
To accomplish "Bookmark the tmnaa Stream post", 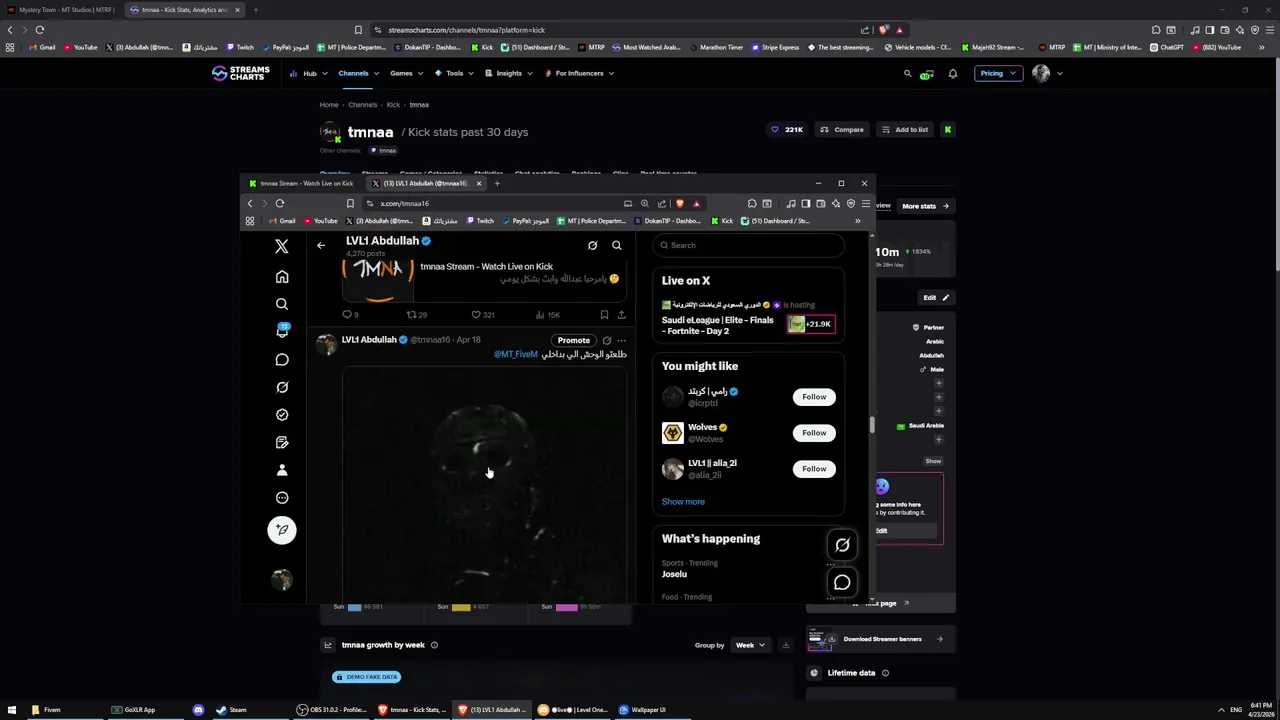I will [x=604, y=315].
